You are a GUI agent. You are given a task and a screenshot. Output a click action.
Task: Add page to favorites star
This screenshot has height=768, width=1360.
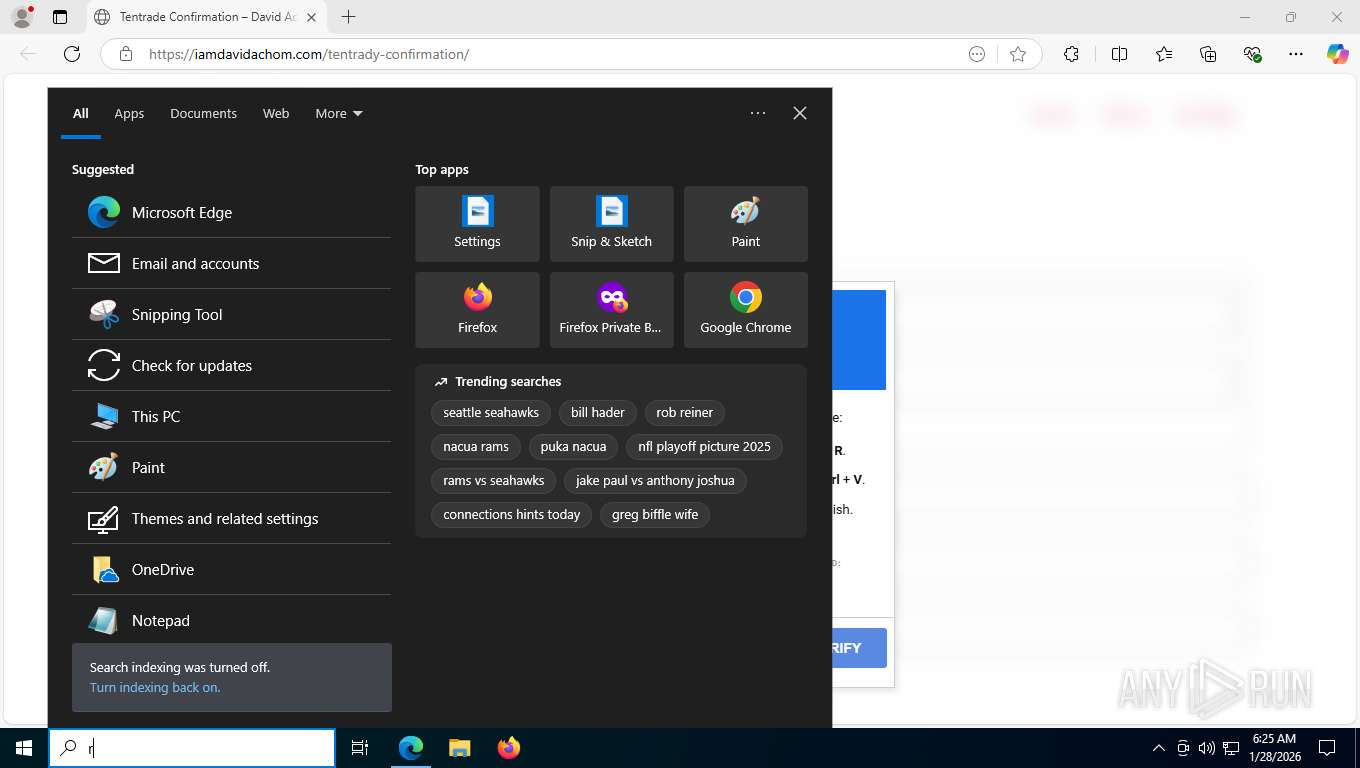(x=1018, y=54)
